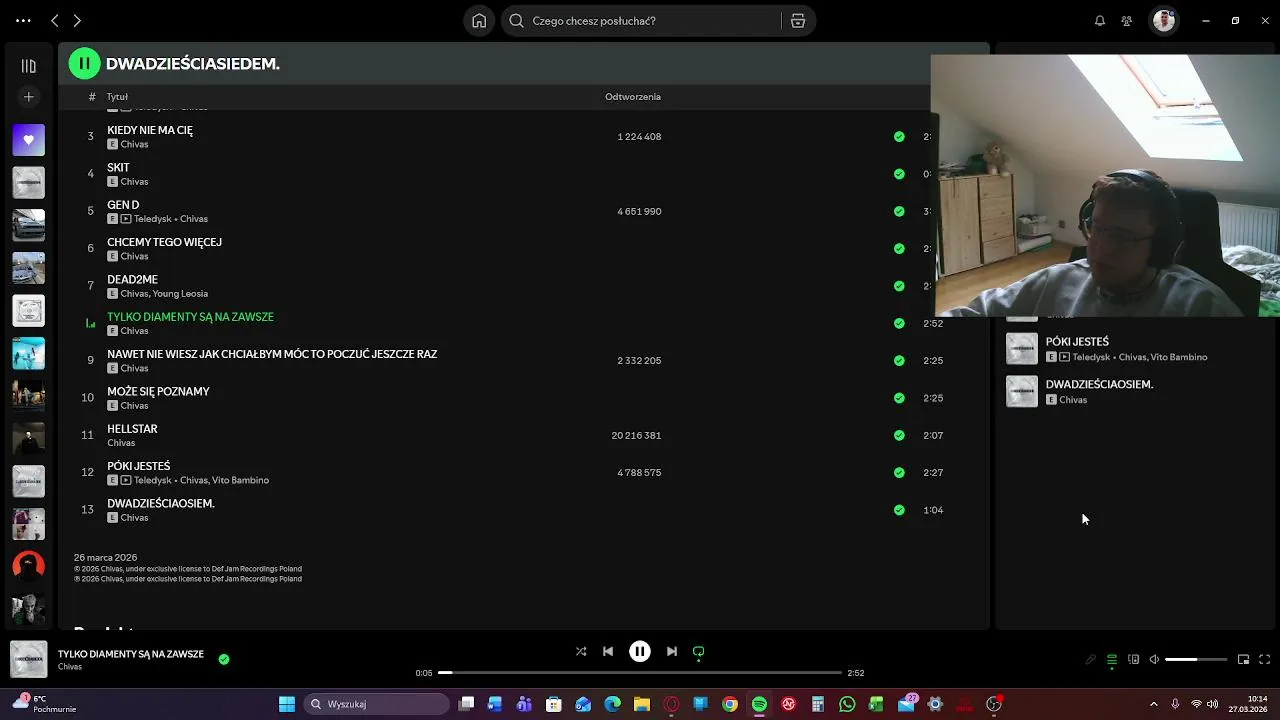
Task: Select track CHCEMY TEGO WIĘCEJ
Action: [x=164, y=242]
